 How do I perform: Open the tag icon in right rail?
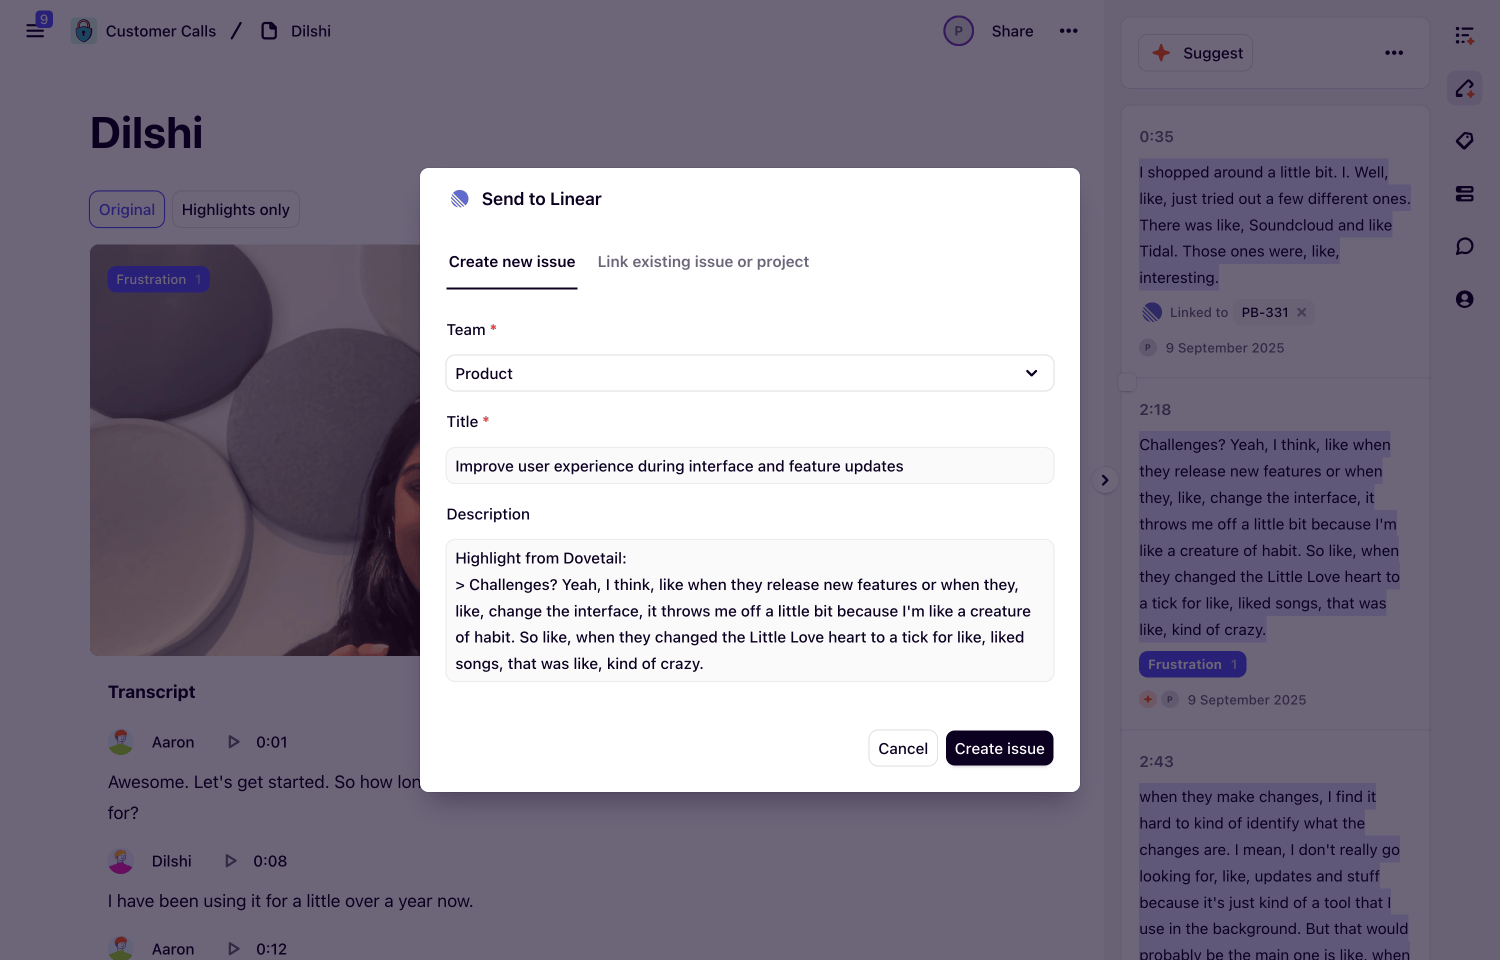pyautogui.click(x=1464, y=141)
